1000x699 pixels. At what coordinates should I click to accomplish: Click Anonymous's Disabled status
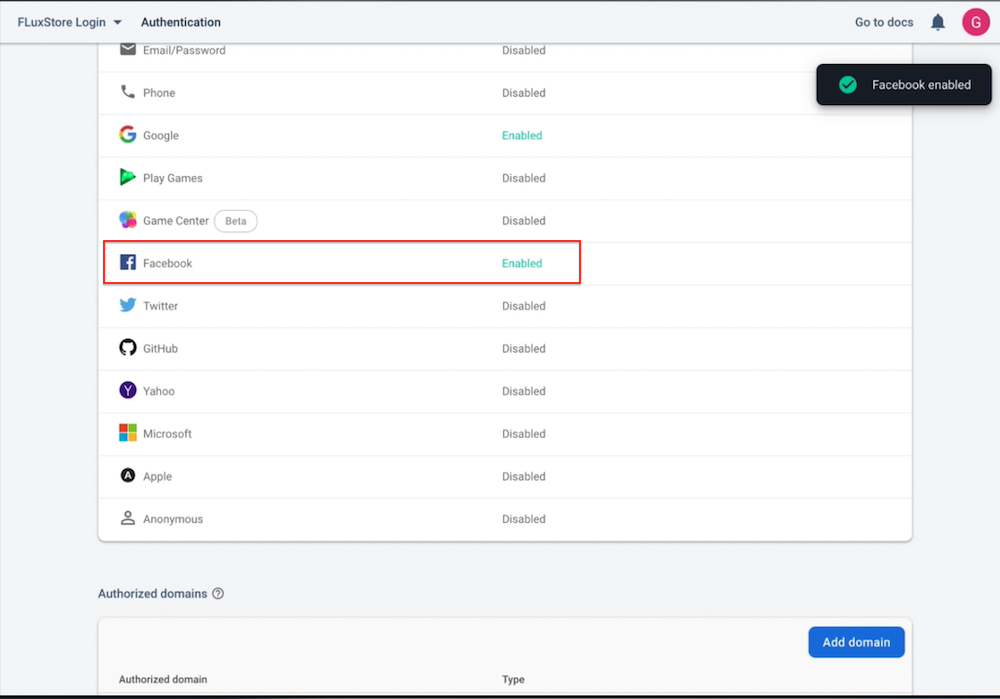(x=524, y=519)
